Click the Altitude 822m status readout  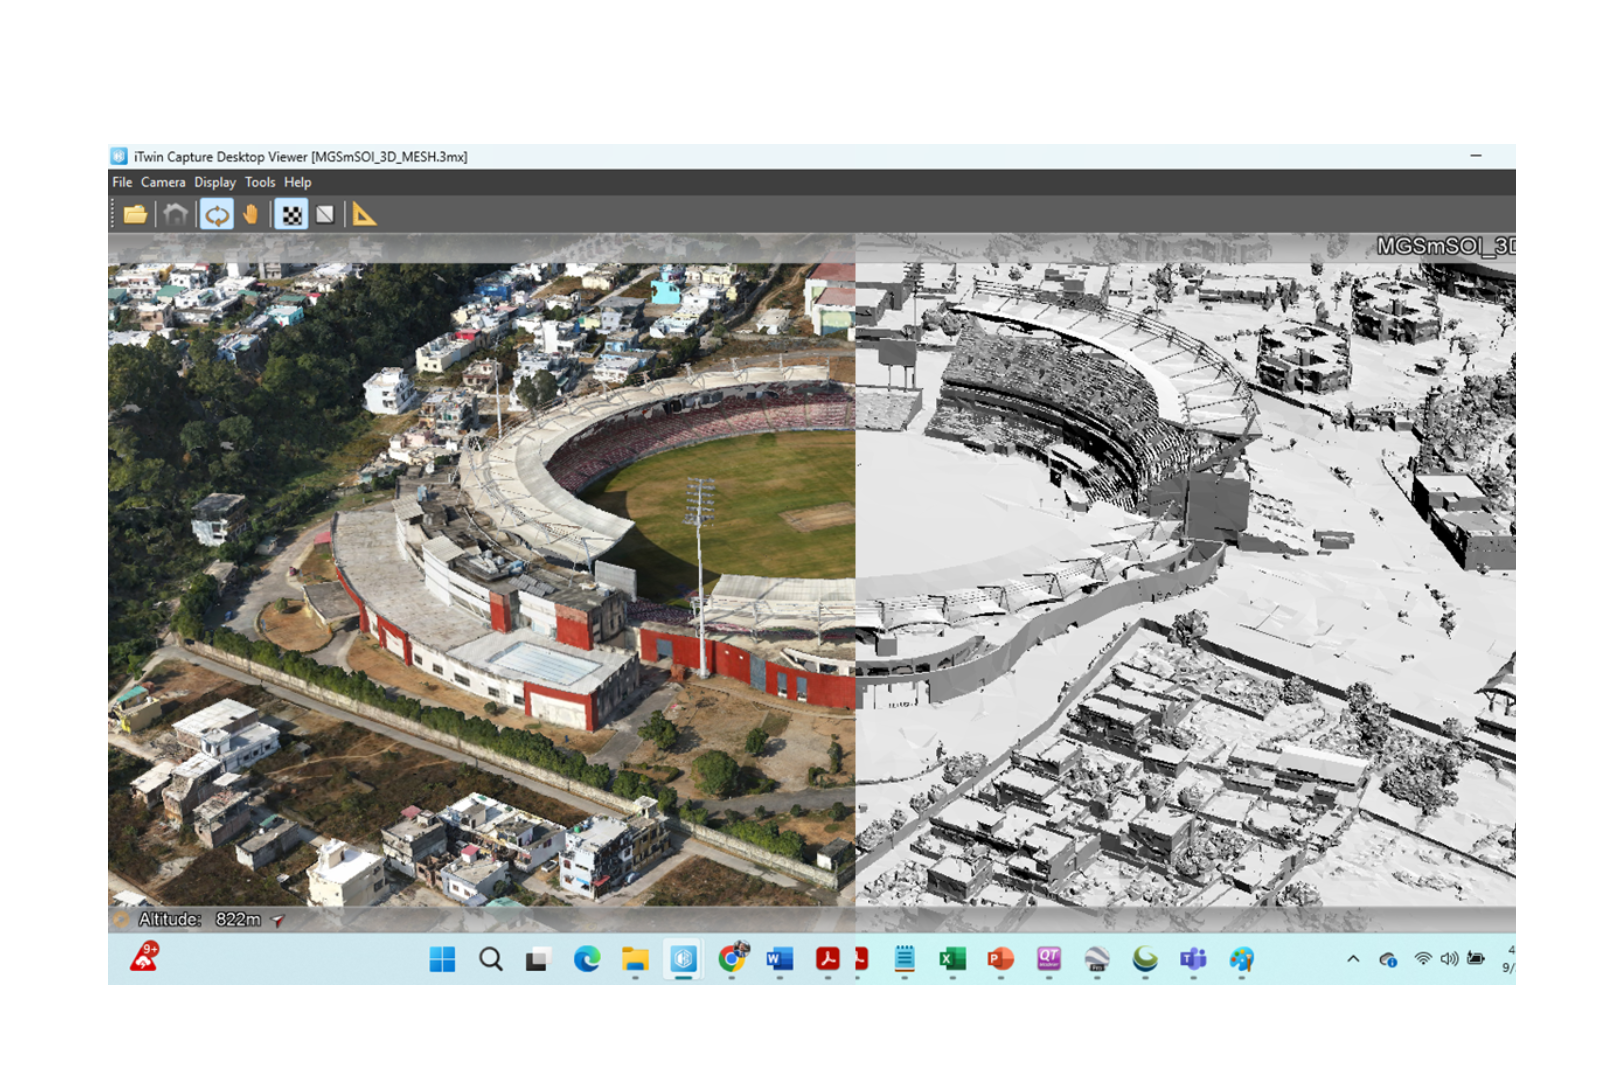click(200, 919)
